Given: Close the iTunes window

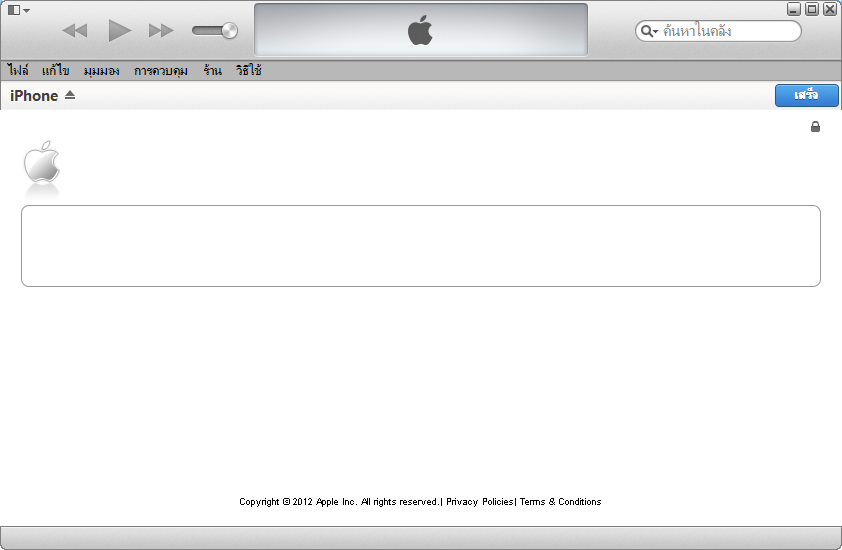Looking at the screenshot, I should point(830,9).
